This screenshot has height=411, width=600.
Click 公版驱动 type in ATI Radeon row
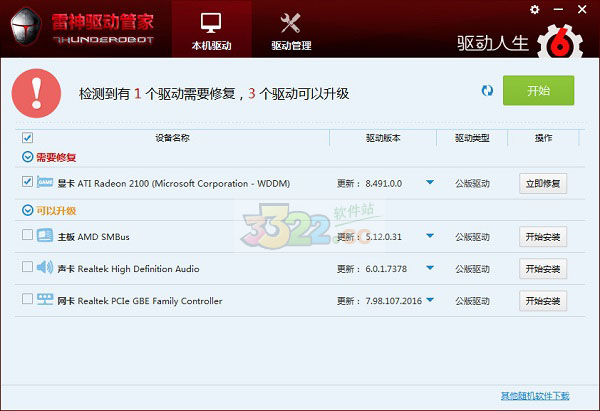pos(472,184)
